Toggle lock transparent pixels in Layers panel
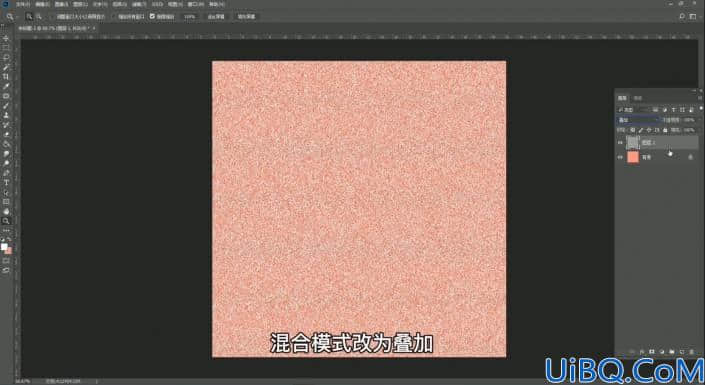 (x=633, y=130)
